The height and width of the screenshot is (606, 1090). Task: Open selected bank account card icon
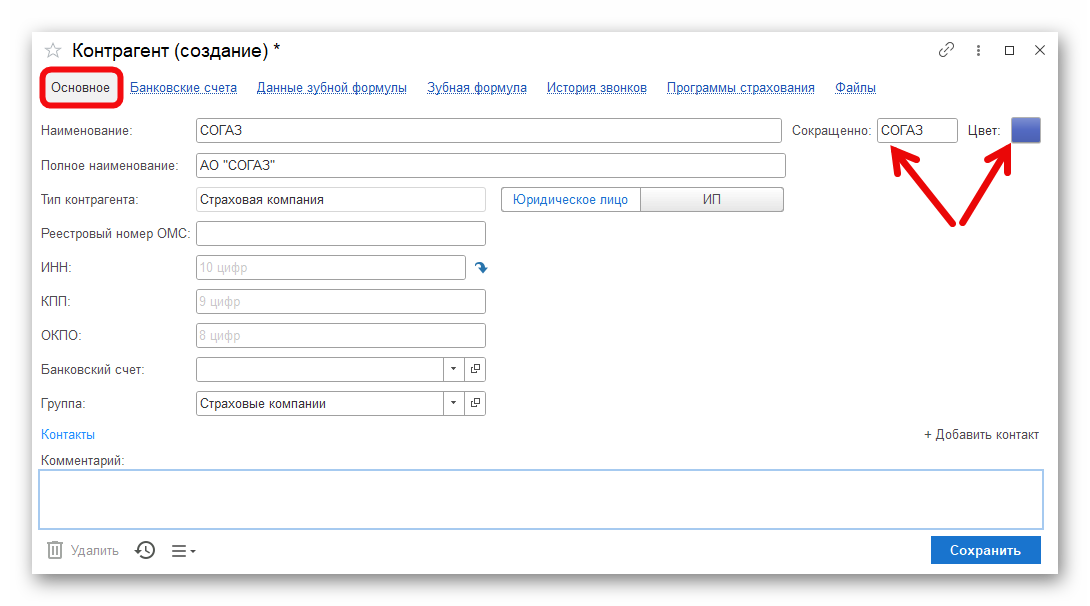475,369
